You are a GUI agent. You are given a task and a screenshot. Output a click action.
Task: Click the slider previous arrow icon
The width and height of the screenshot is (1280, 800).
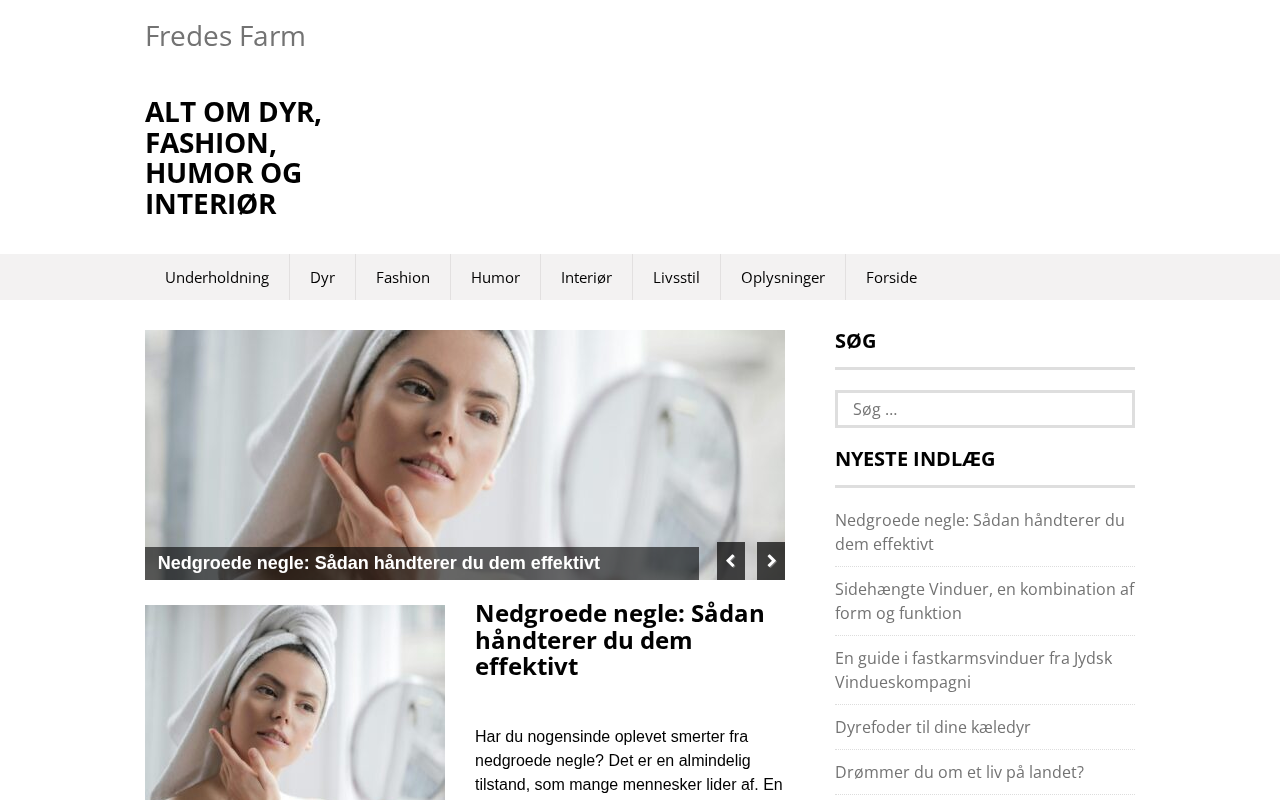tap(731, 561)
